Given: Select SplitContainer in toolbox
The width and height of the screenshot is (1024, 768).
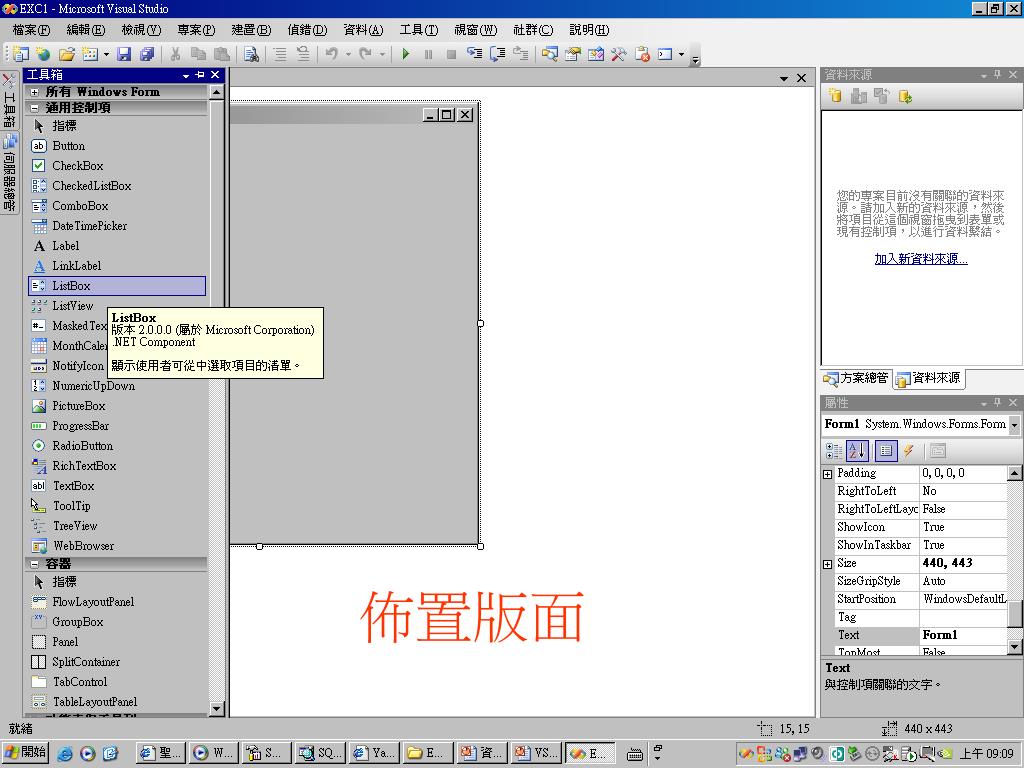Looking at the screenshot, I should 118,662.
